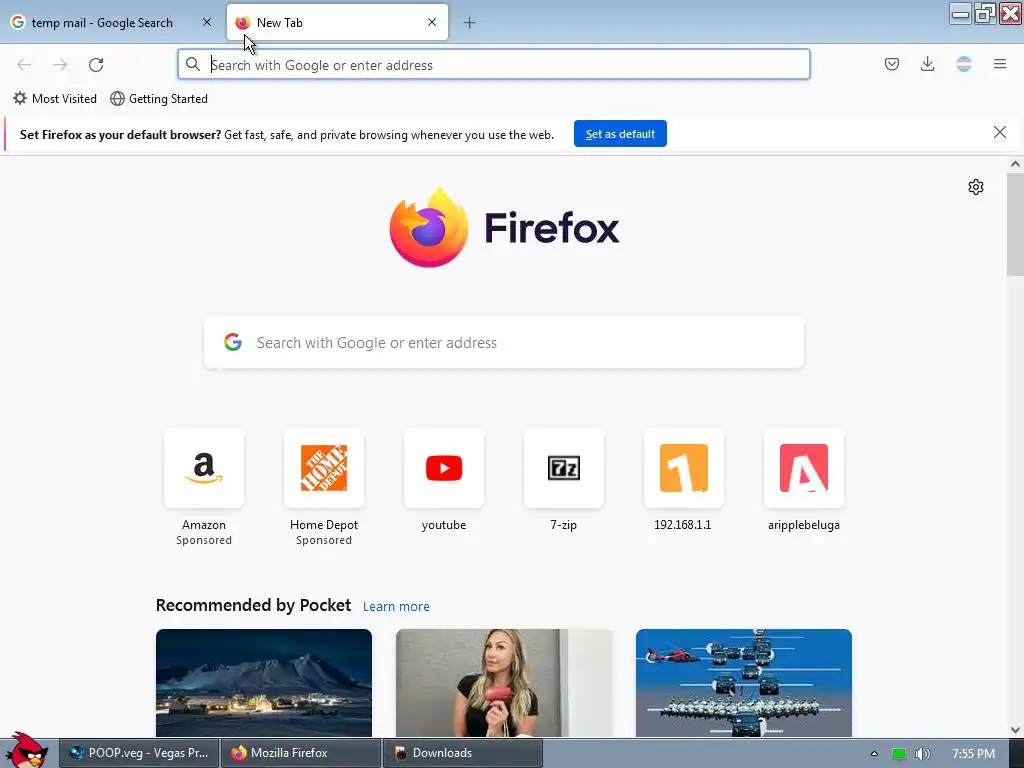Viewport: 1024px width, 768px height.
Task: Click Learn more link beside Pocket
Action: click(x=396, y=607)
